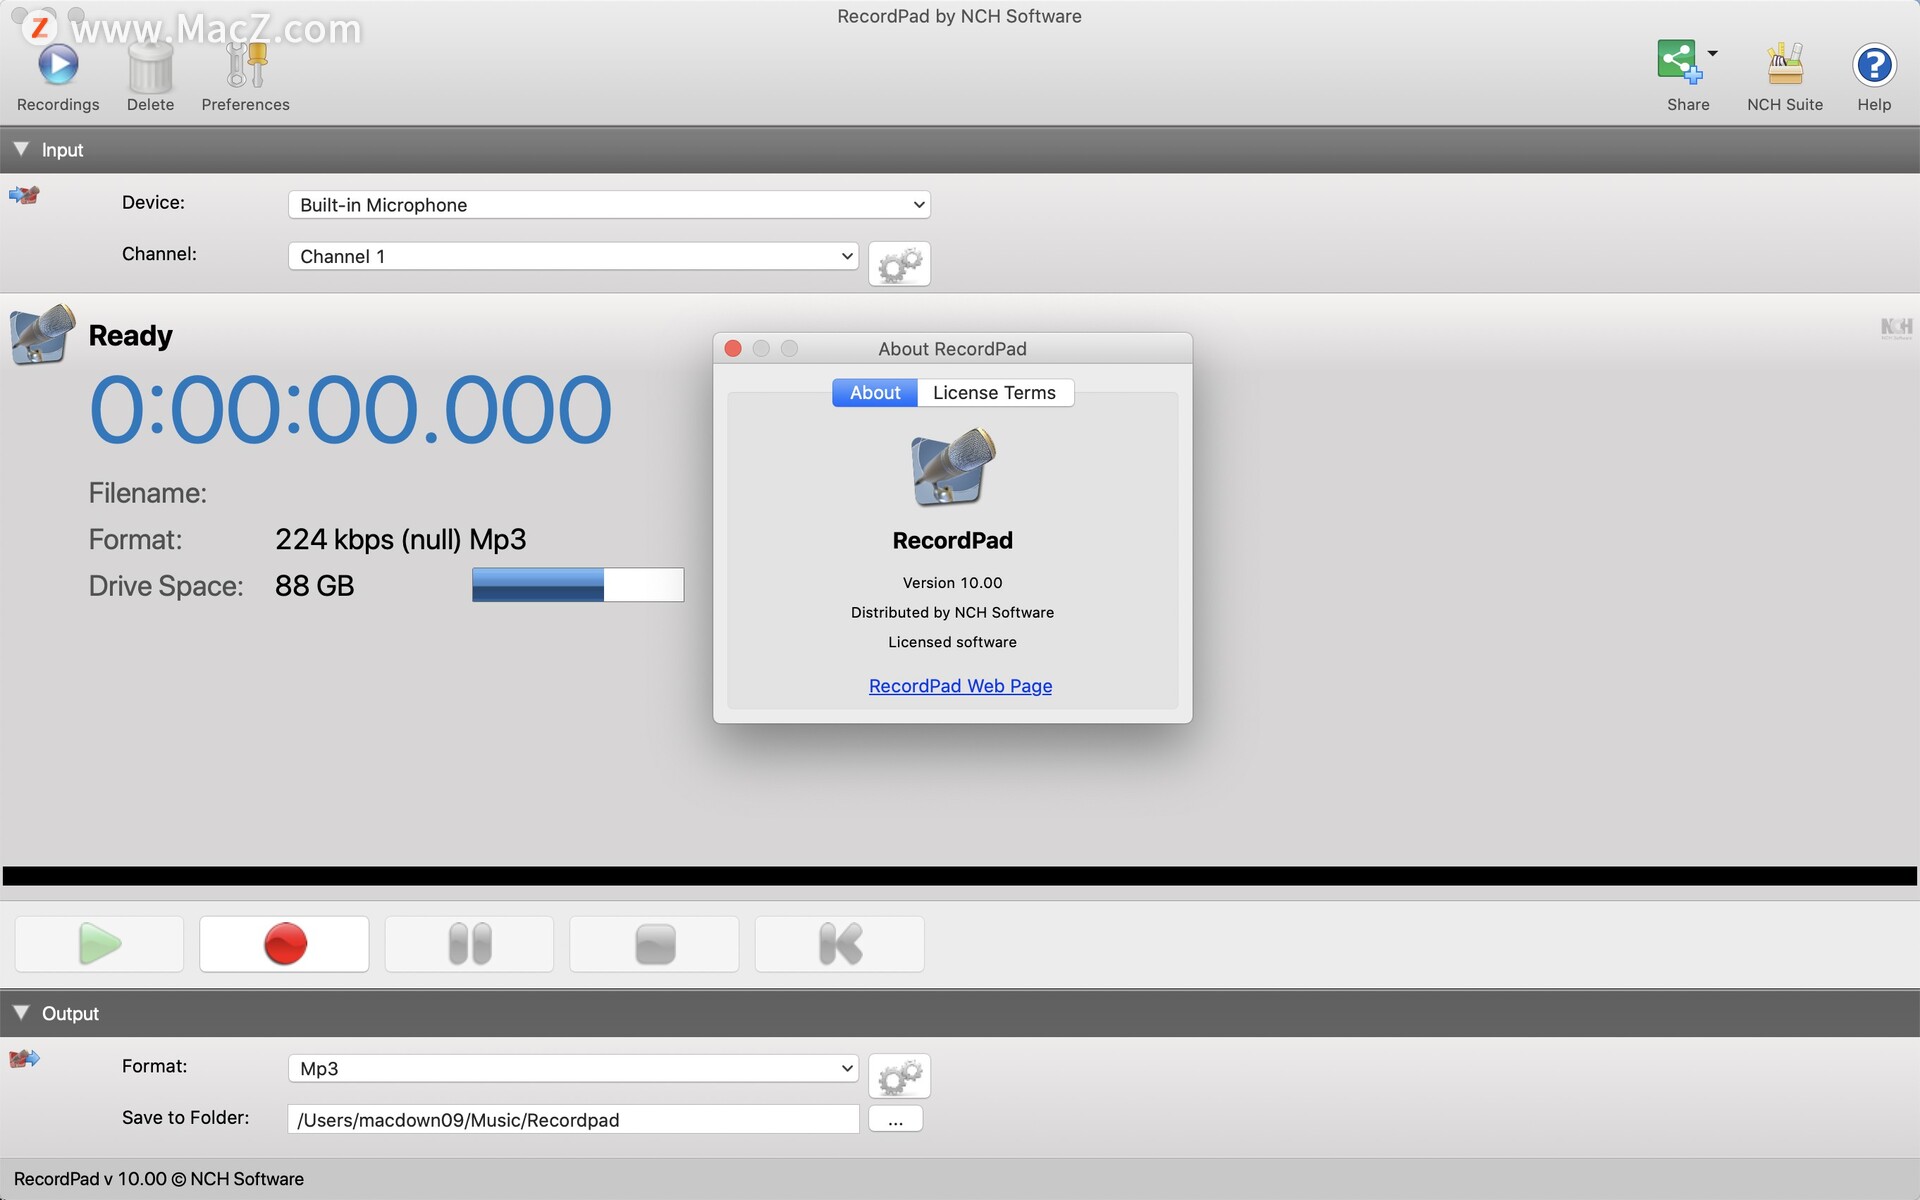Open the Device dropdown
Screen dimensions: 1920x1200
(609, 205)
